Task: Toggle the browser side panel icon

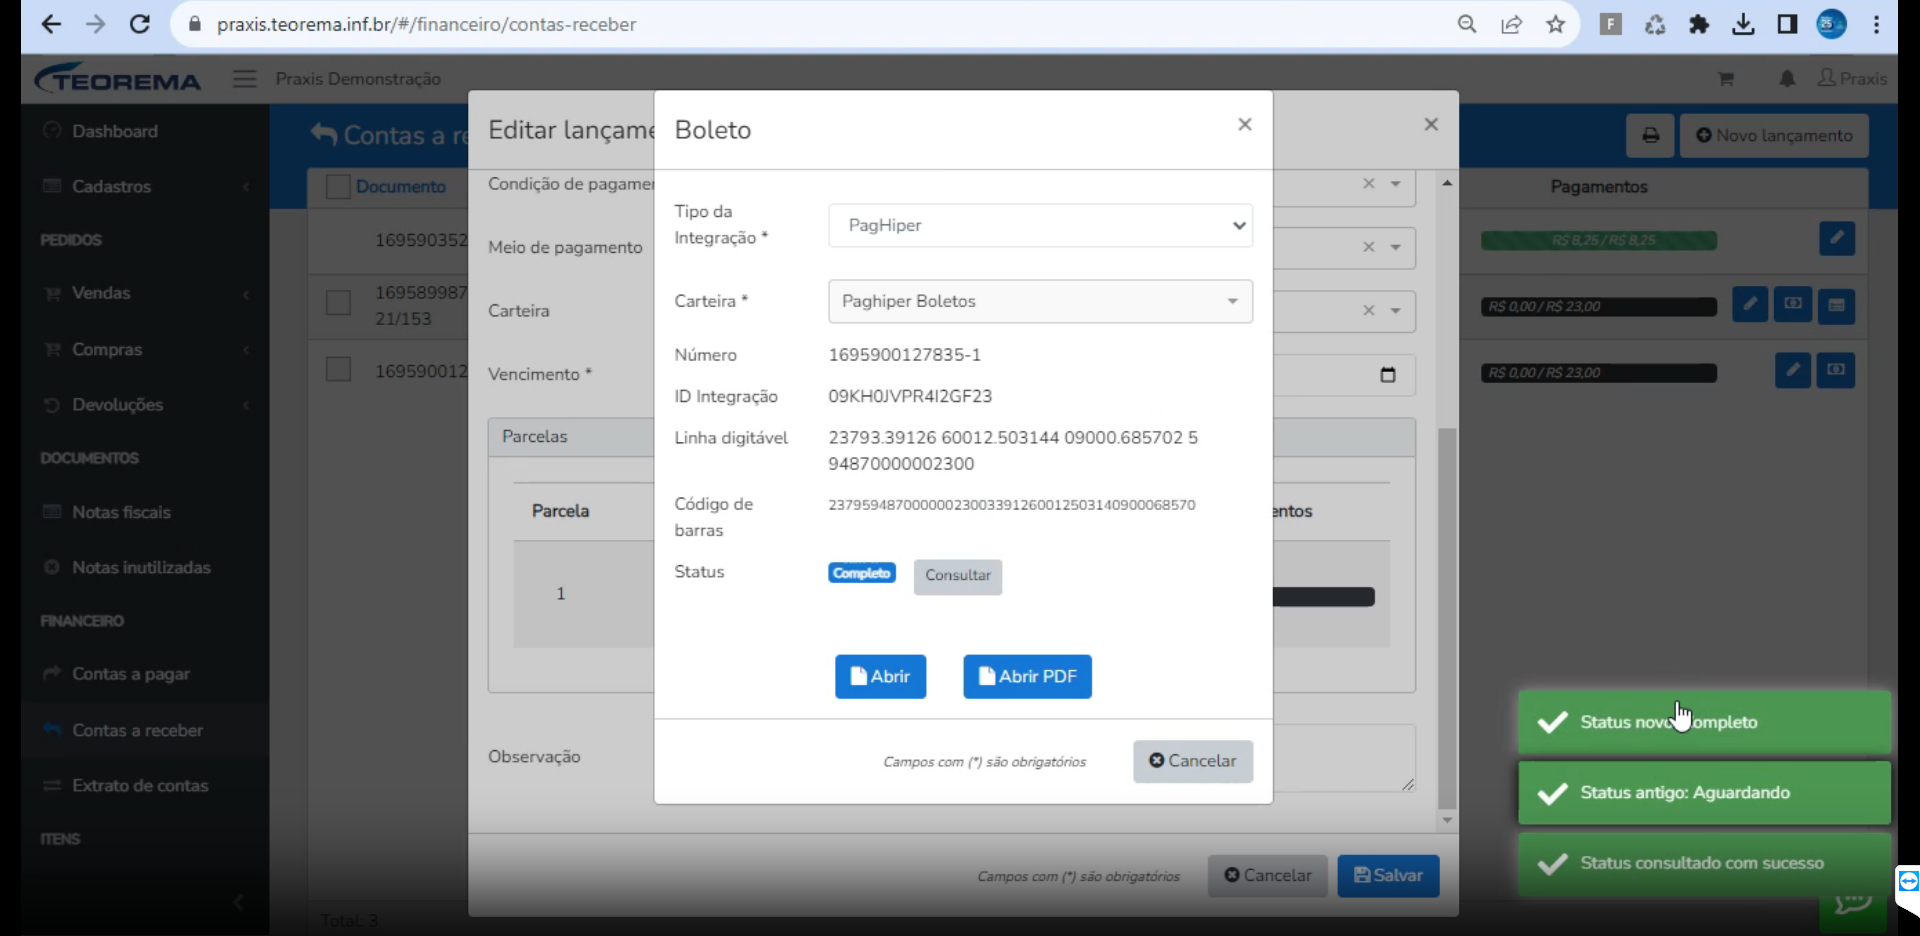Action: coord(1787,24)
